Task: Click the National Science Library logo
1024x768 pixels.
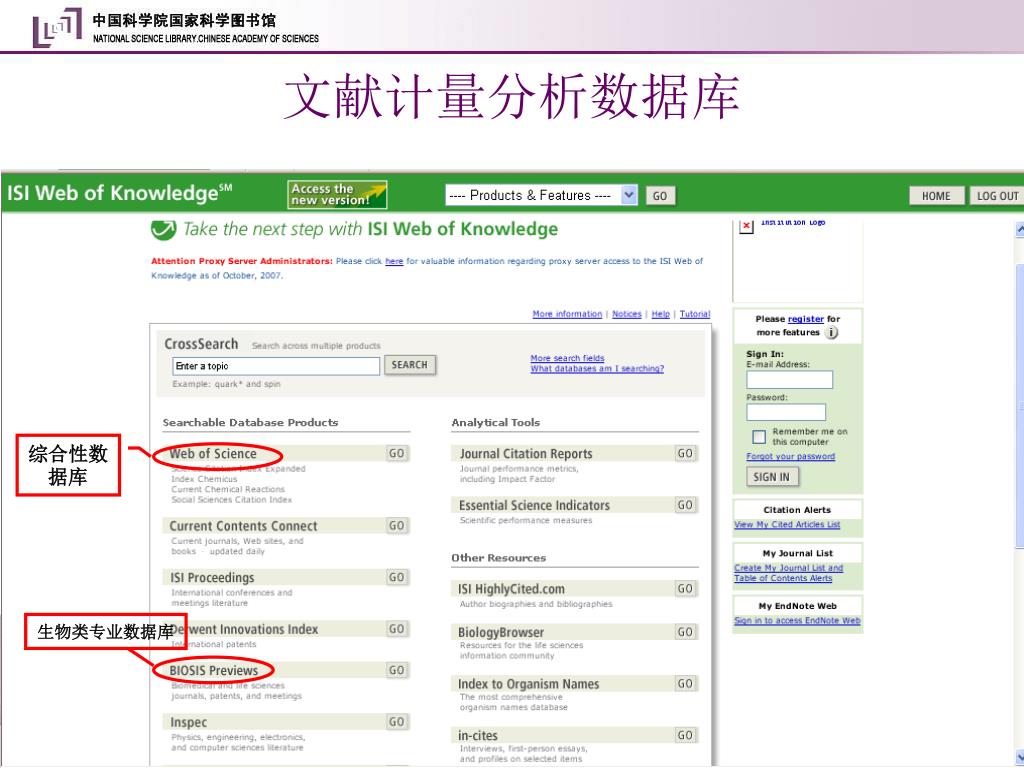Action: click(57, 27)
